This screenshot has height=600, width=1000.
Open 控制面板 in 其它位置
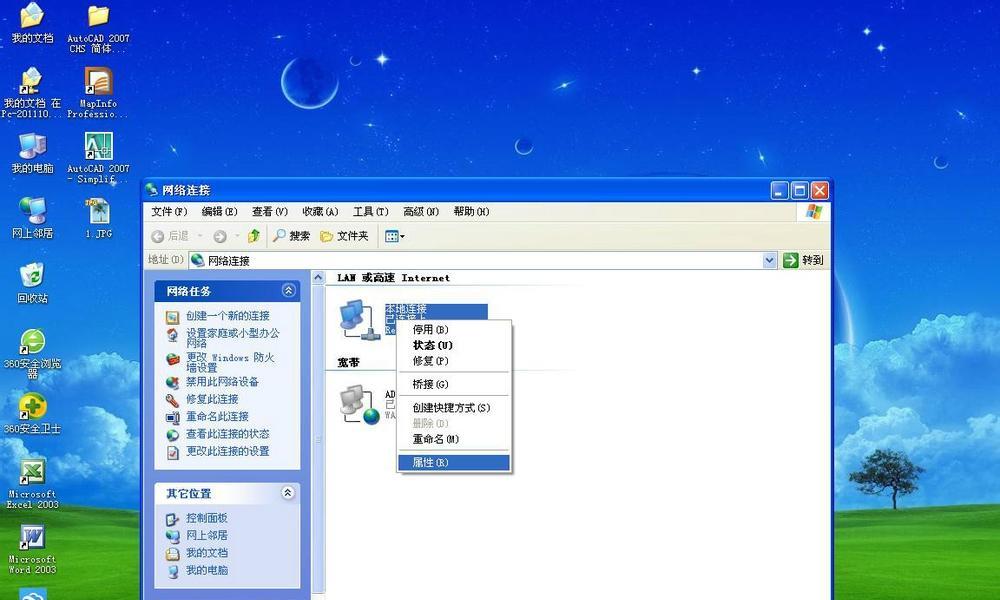point(207,518)
